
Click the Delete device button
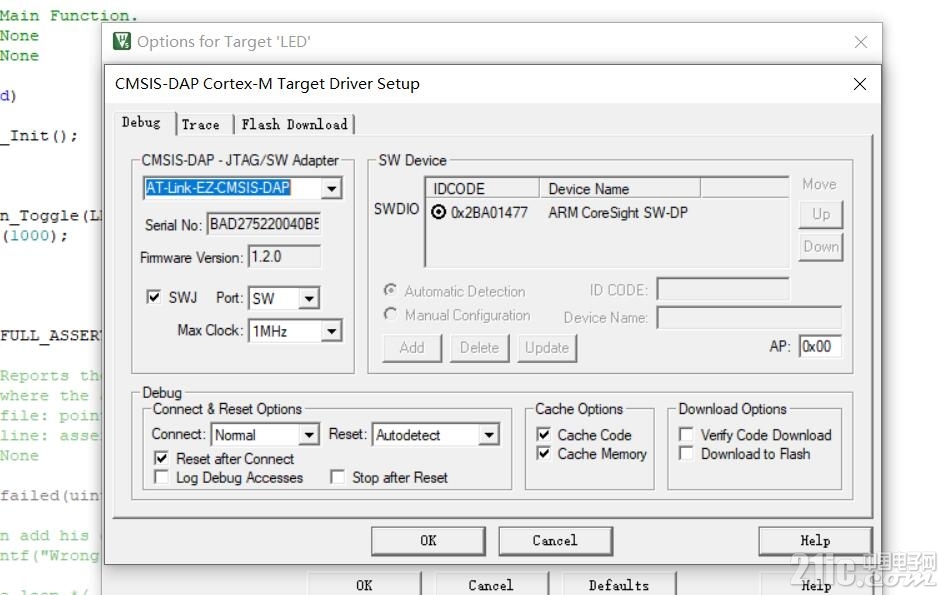479,348
